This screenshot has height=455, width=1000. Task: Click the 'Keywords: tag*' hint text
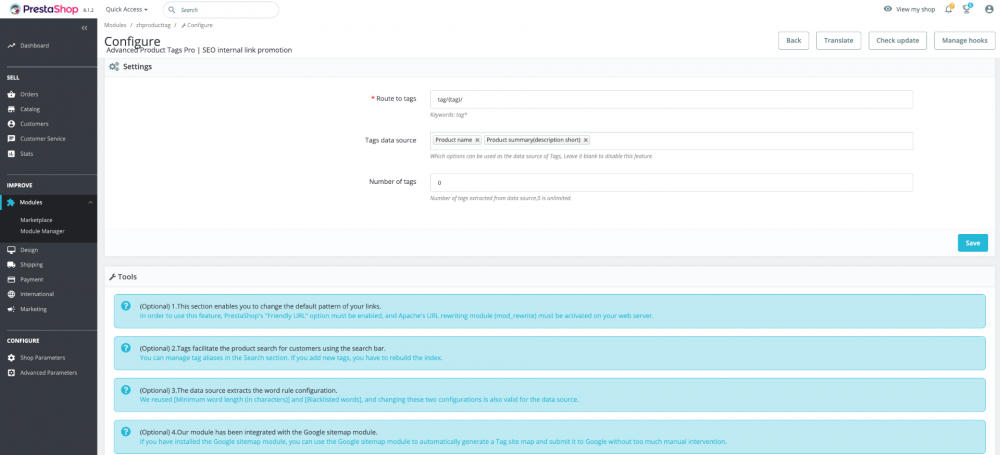(449, 115)
